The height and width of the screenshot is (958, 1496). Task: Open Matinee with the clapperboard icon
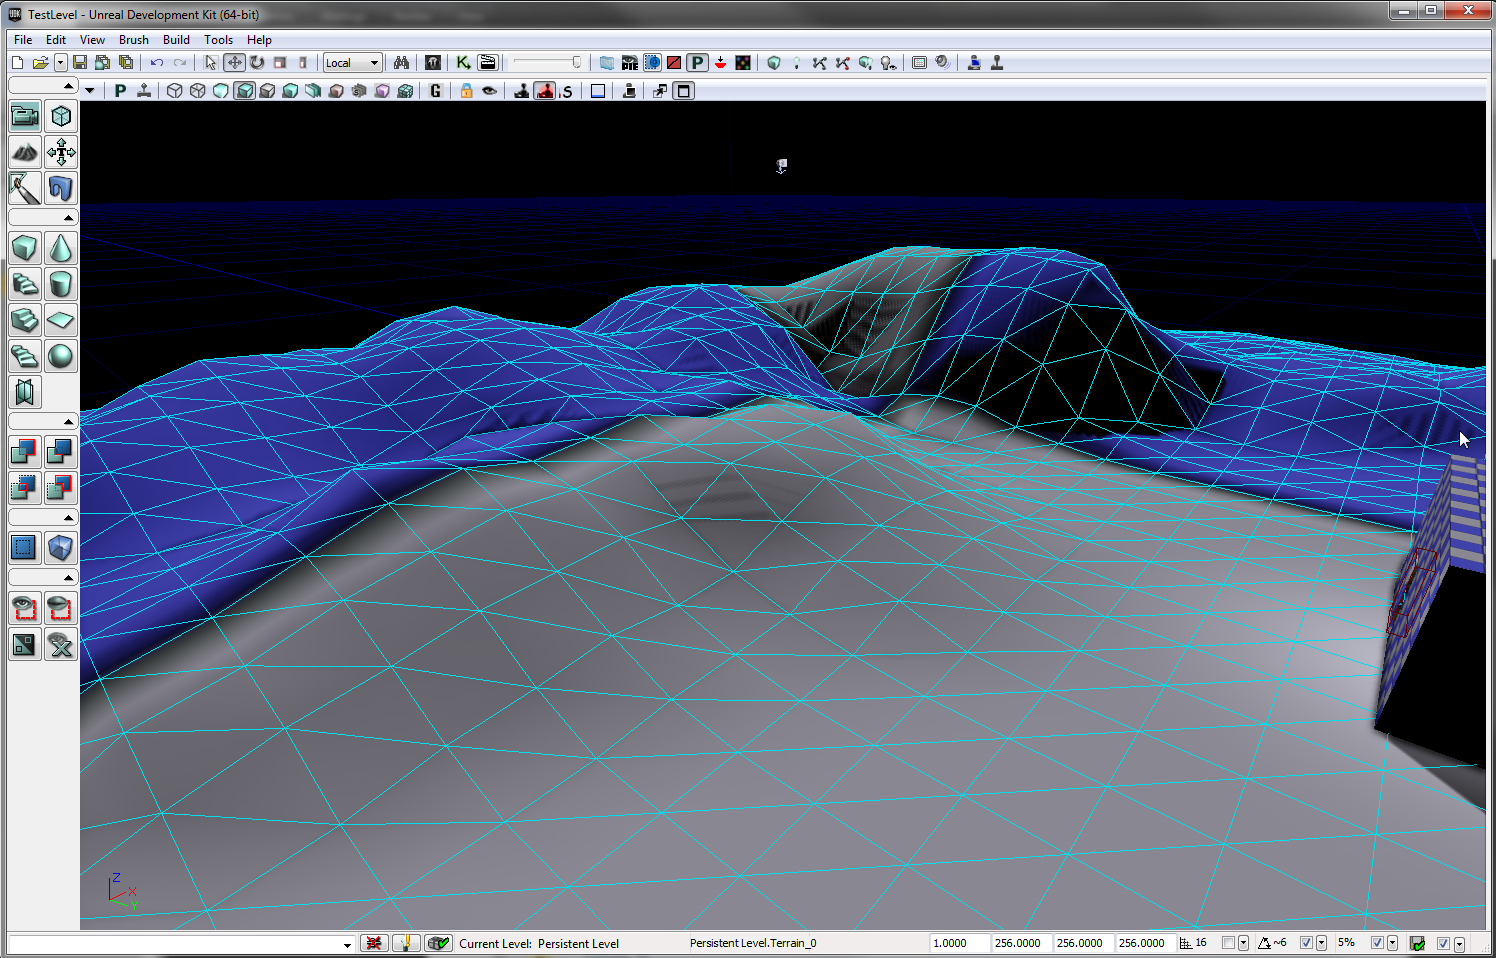tap(488, 62)
